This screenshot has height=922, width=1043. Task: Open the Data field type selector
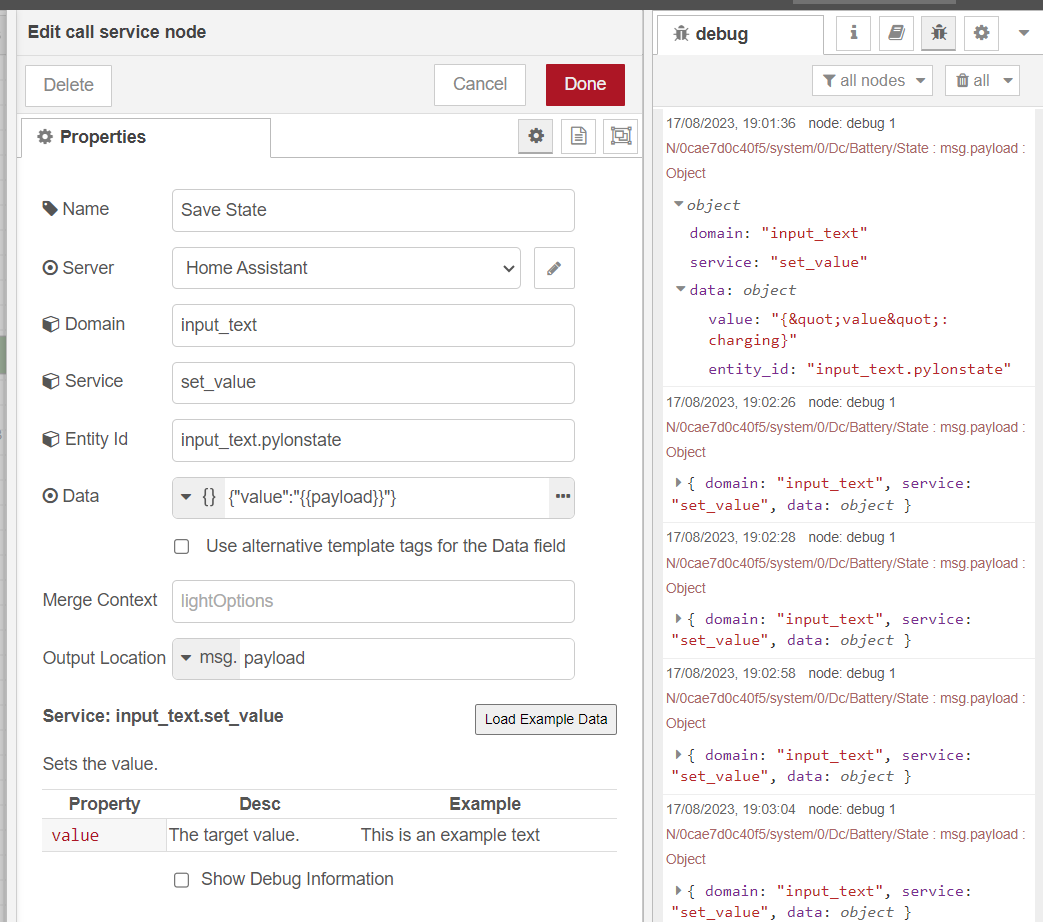[199, 497]
